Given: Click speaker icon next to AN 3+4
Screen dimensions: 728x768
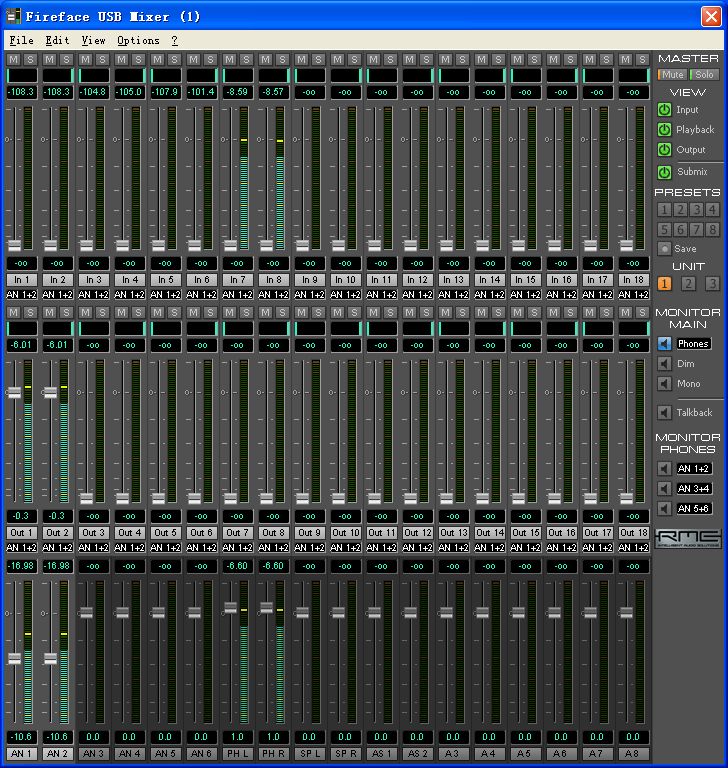Looking at the screenshot, I should [664, 489].
